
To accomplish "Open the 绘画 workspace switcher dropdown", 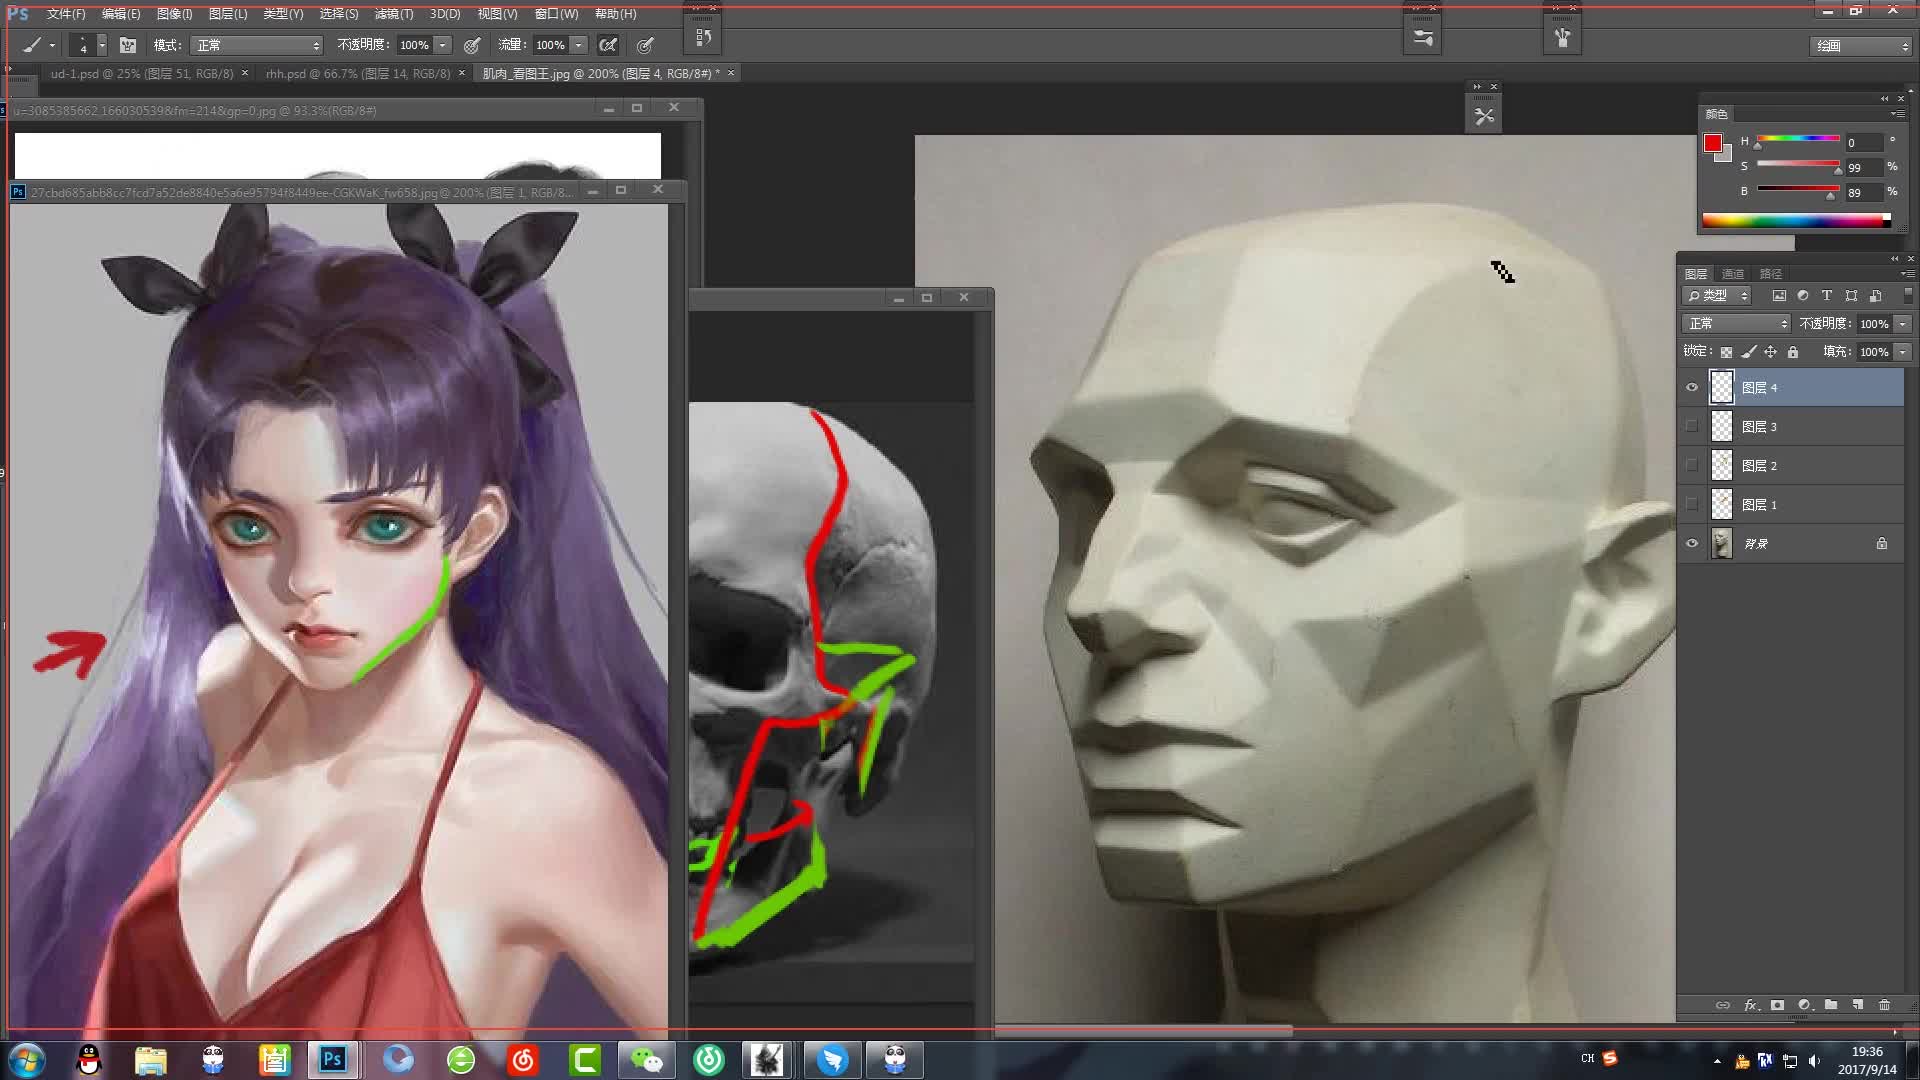I will 1862,46.
